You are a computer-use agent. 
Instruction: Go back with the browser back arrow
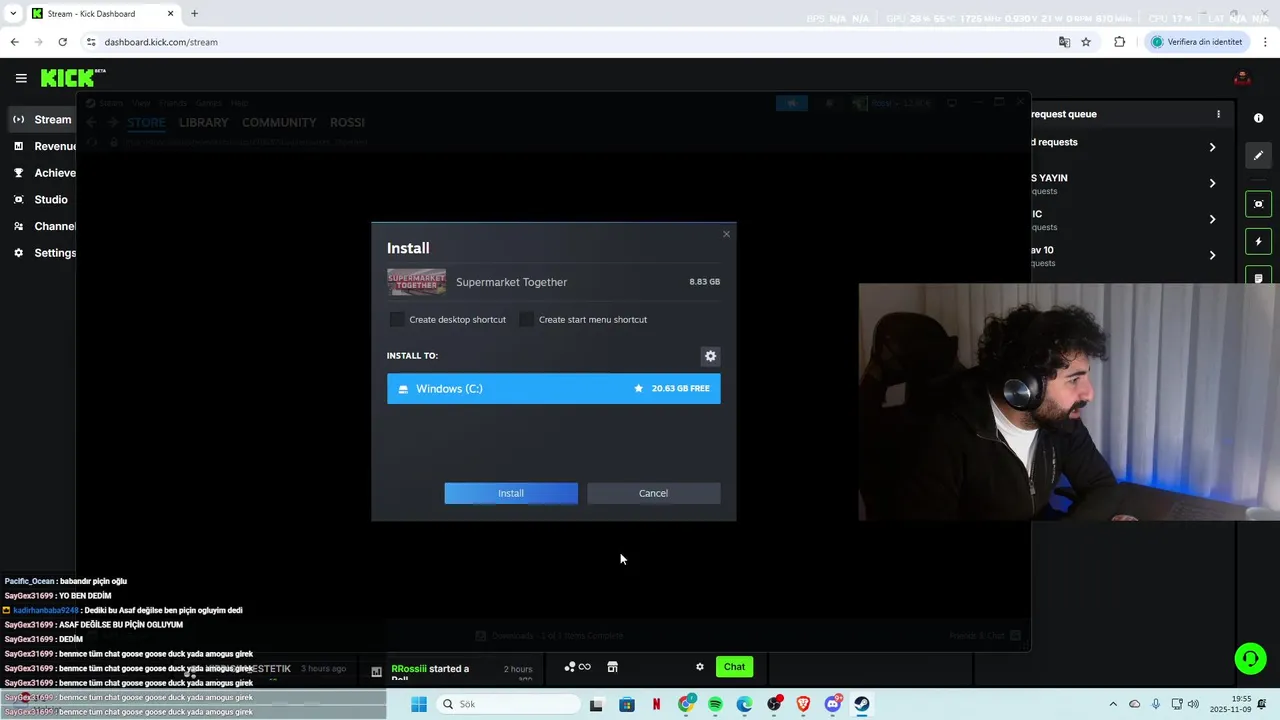tap(14, 42)
